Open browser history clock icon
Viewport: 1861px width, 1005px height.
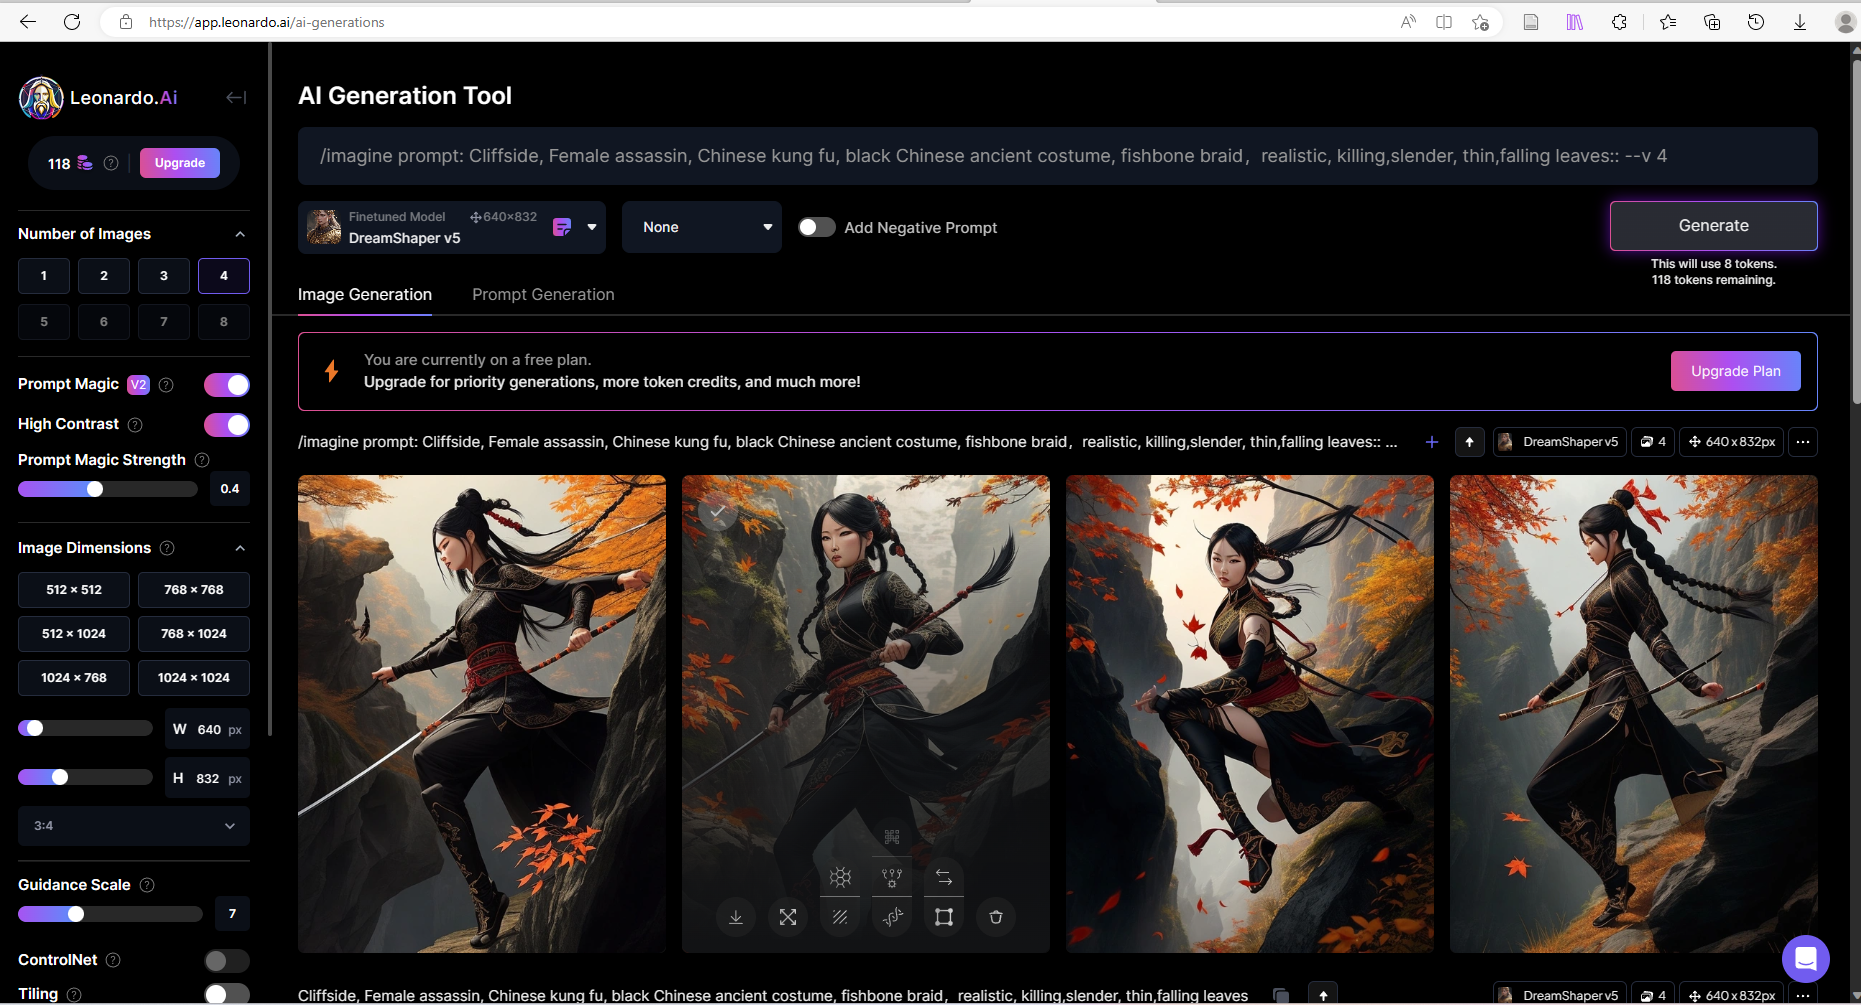point(1756,22)
